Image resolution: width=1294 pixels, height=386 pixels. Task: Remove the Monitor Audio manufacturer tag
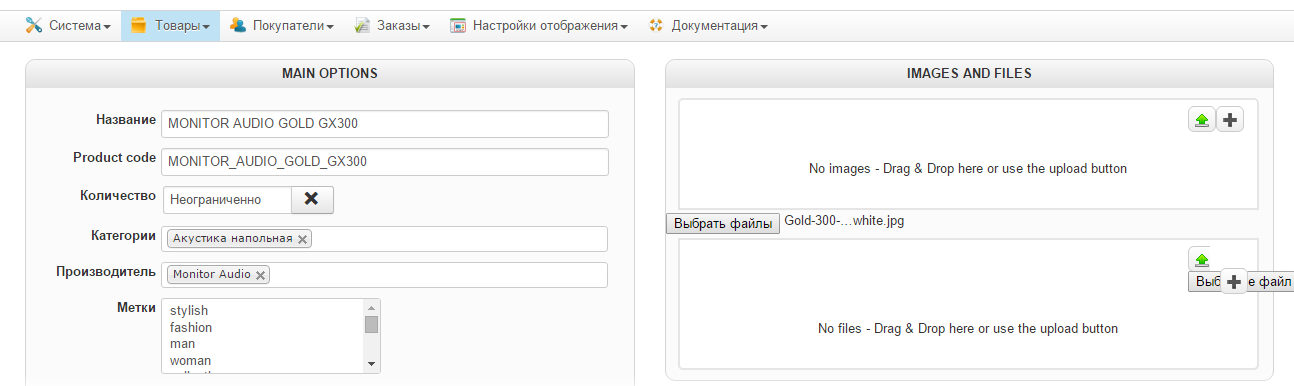[260, 275]
